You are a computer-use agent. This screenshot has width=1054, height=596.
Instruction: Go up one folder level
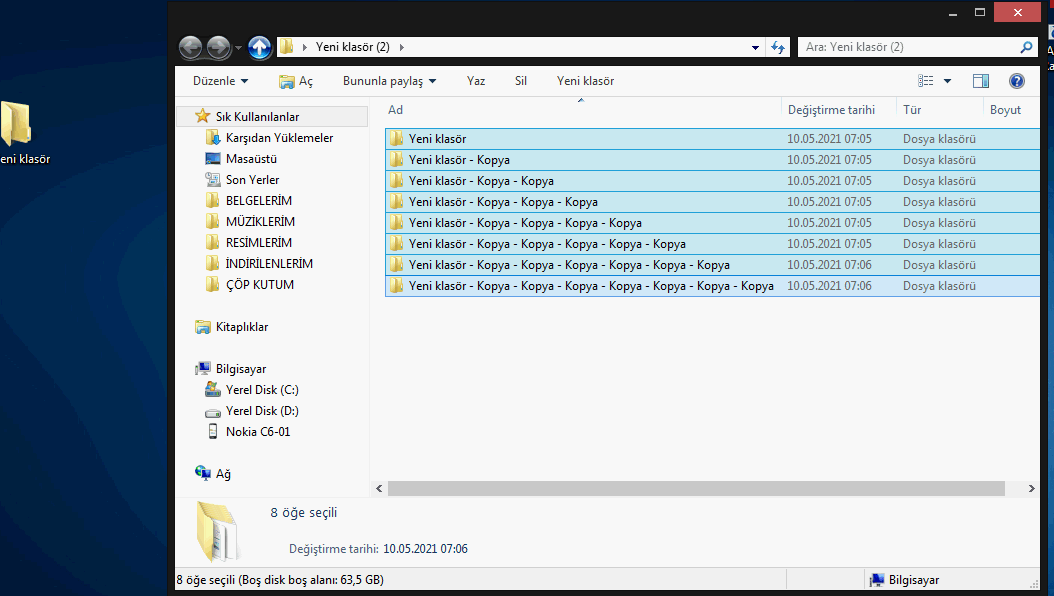tap(259, 47)
